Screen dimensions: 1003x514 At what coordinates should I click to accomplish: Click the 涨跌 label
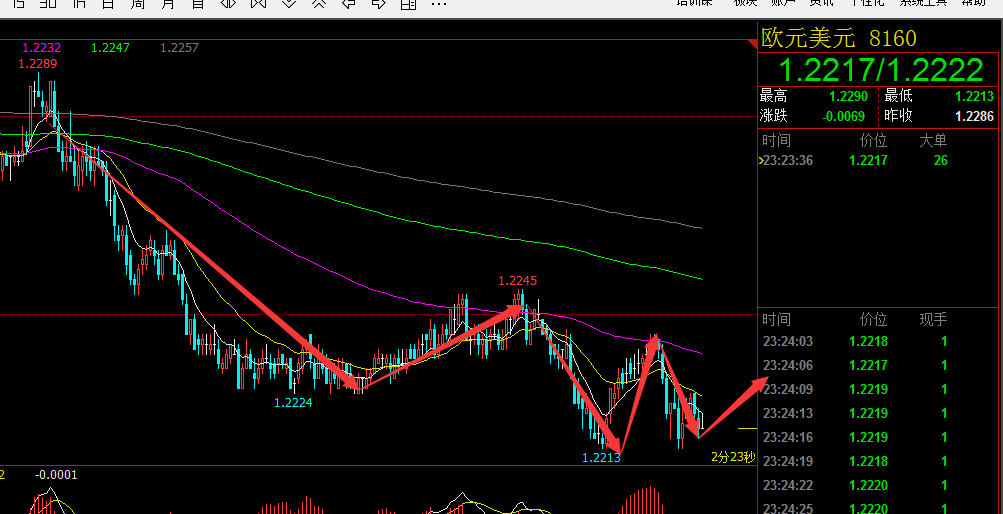point(773,116)
